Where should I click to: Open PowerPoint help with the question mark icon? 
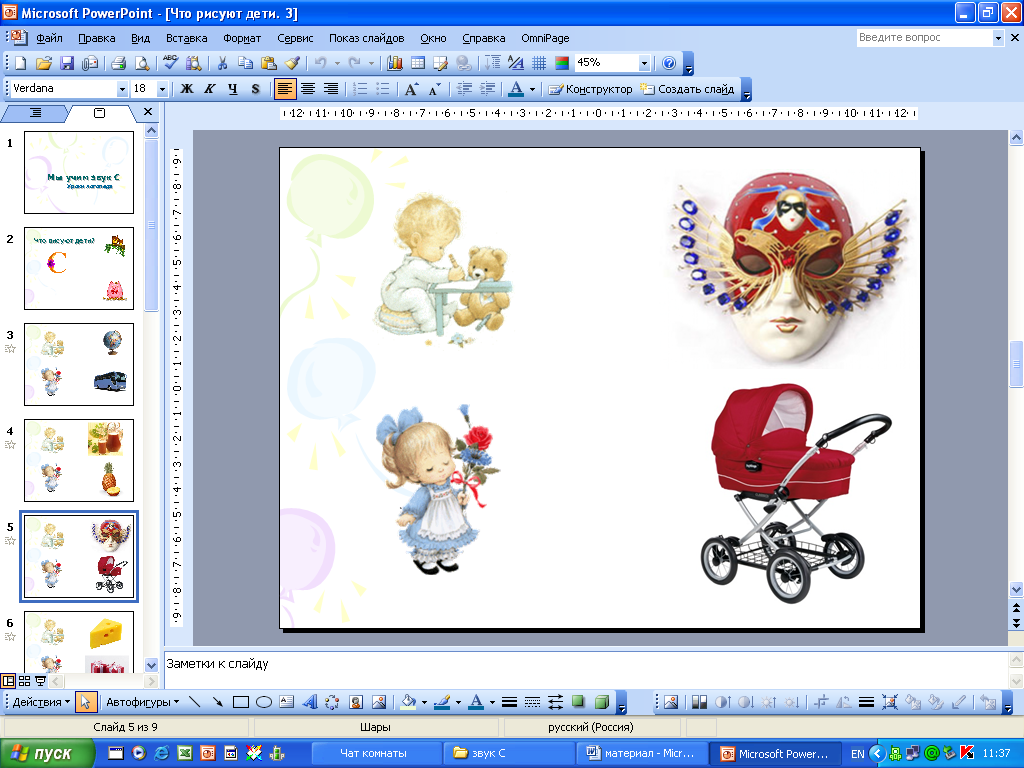(x=669, y=63)
